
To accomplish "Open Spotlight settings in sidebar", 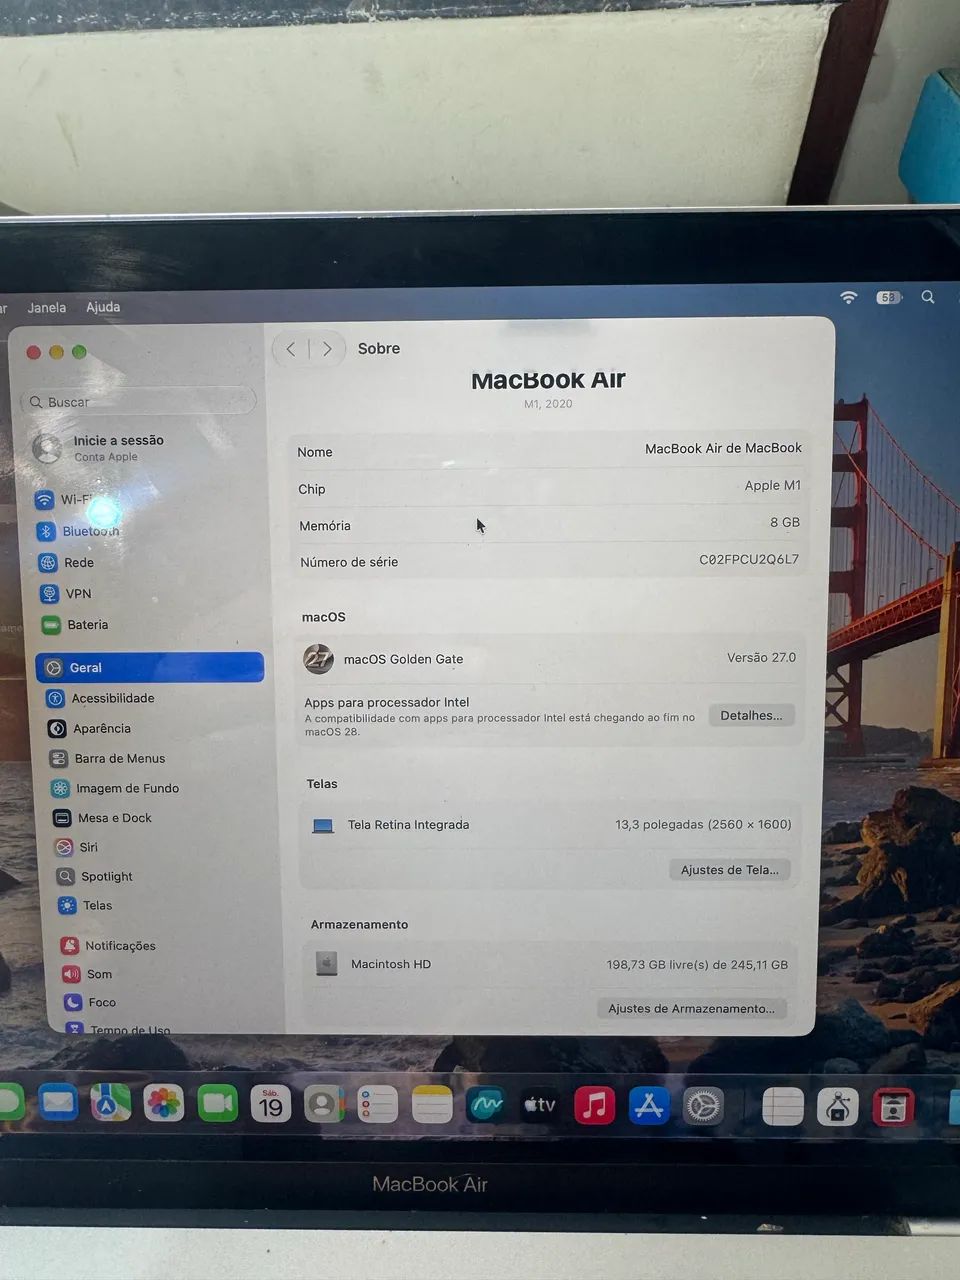I will pyautogui.click(x=96, y=876).
